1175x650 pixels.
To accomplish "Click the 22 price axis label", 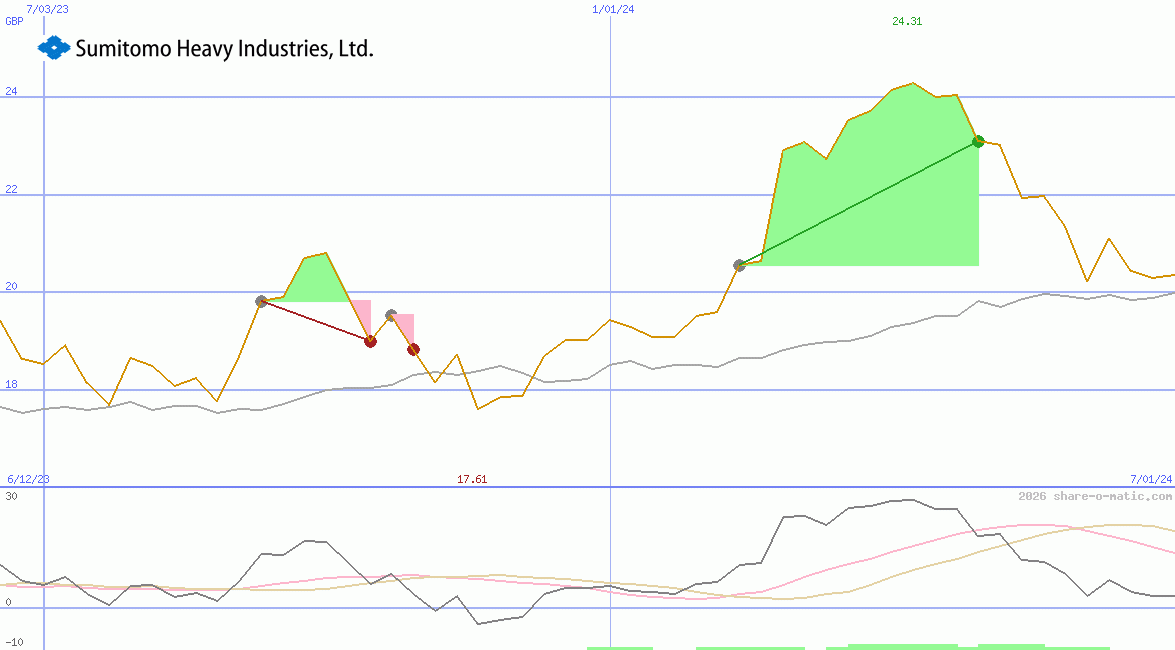I will pyautogui.click(x=11, y=189).
